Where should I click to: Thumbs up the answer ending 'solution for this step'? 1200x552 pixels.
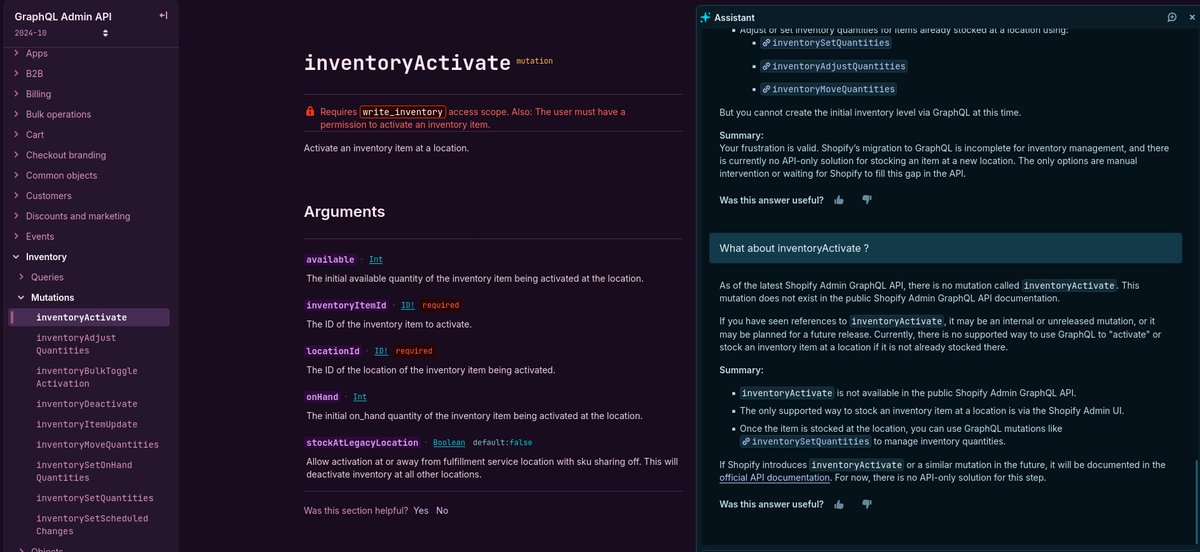click(x=839, y=504)
